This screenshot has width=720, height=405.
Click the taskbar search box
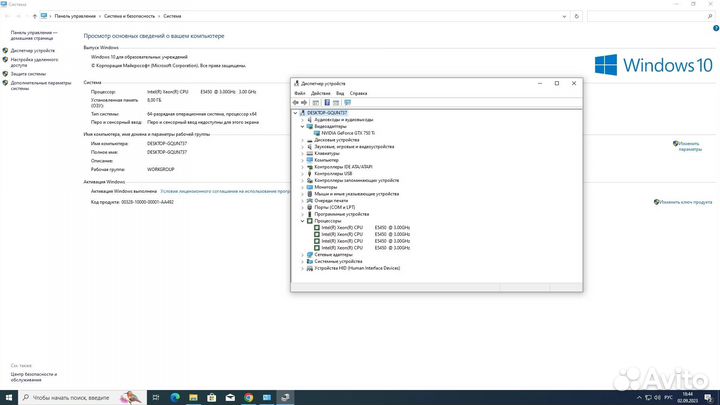point(83,398)
